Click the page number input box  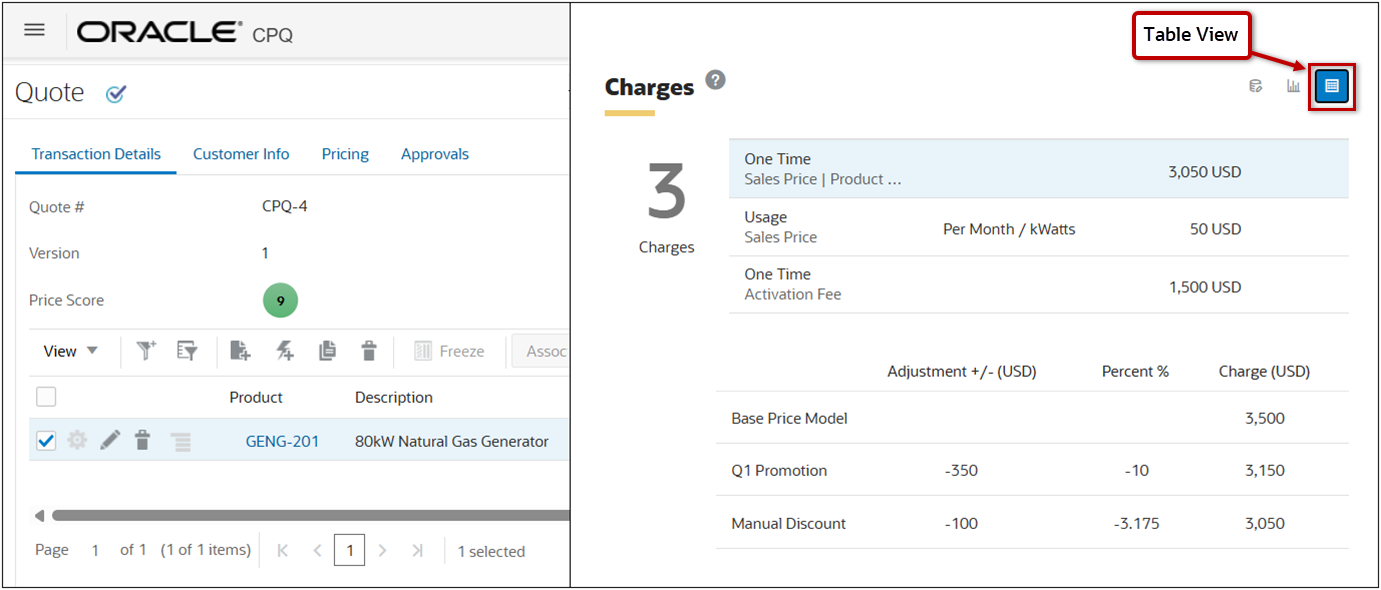[349, 551]
